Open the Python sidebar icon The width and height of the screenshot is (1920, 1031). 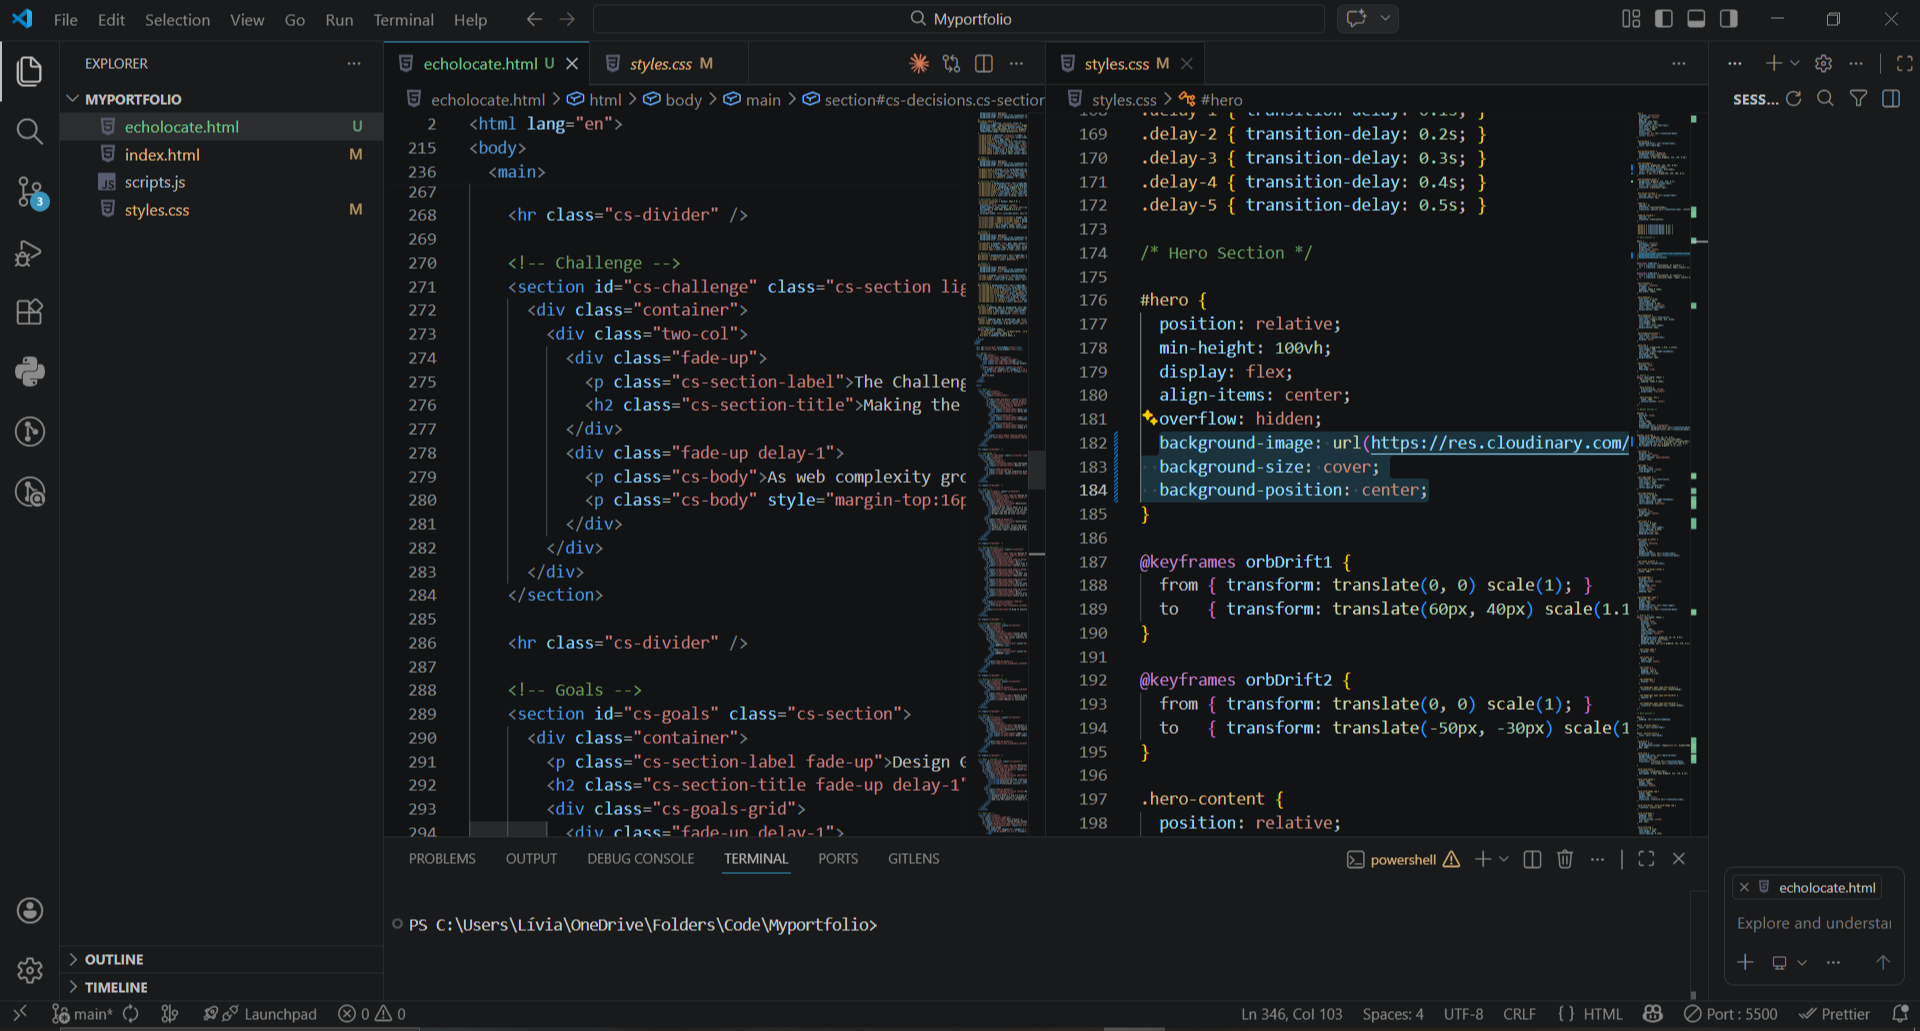coord(29,372)
